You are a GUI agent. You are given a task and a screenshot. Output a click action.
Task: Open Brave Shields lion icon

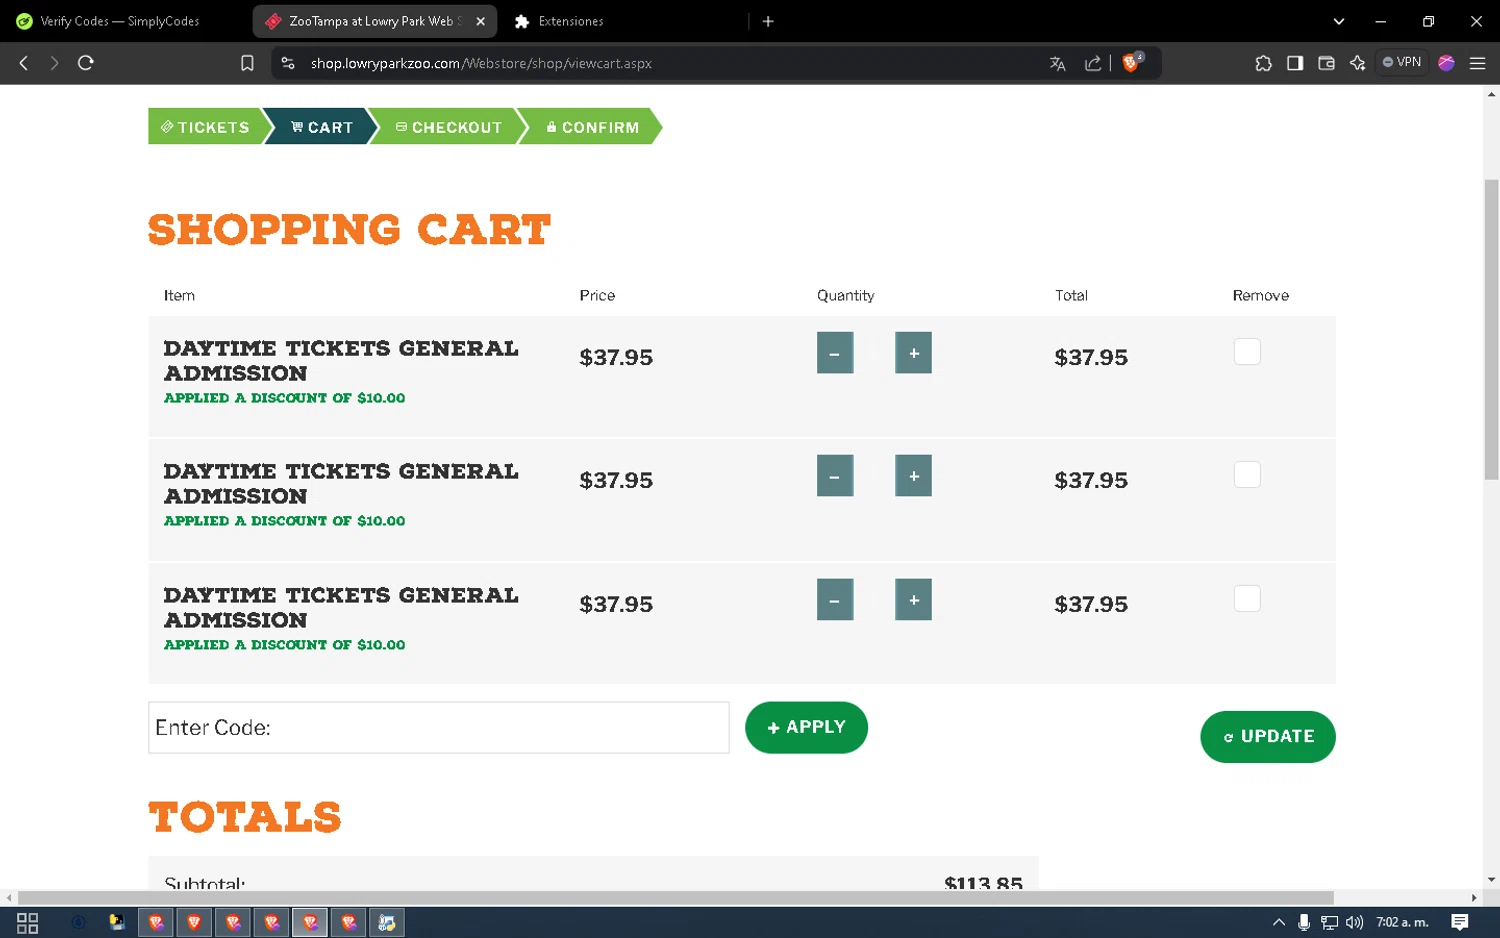[x=1132, y=62]
